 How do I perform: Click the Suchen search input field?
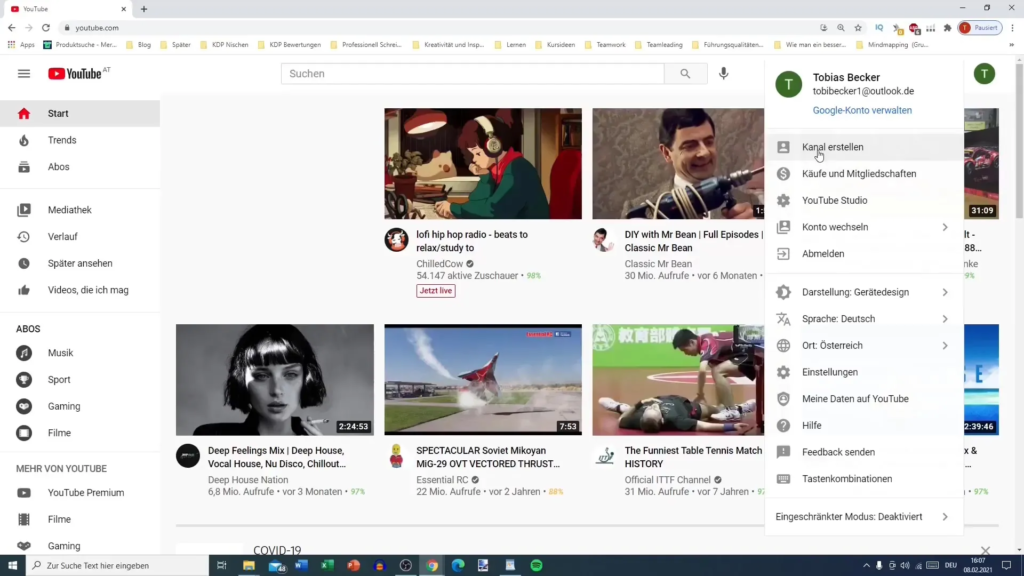[473, 74]
